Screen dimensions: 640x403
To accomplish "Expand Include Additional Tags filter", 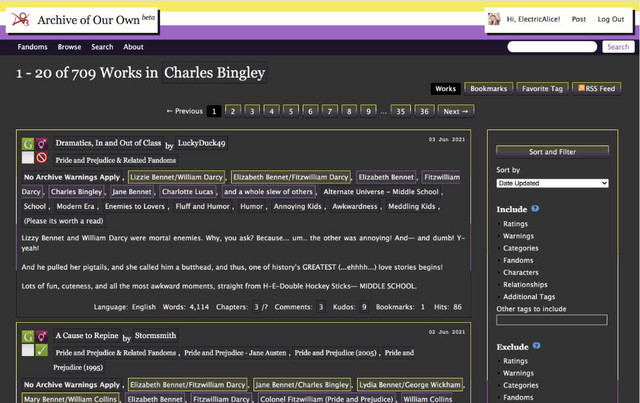I will (x=529, y=297).
